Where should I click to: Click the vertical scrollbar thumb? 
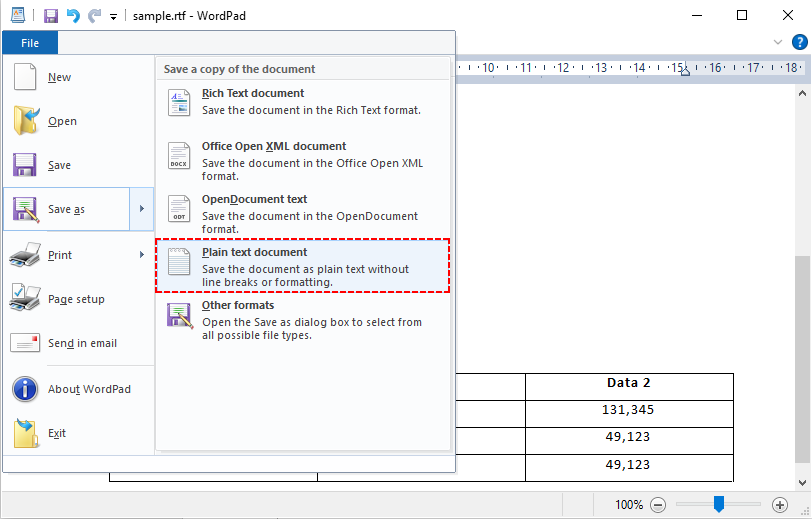(802, 358)
